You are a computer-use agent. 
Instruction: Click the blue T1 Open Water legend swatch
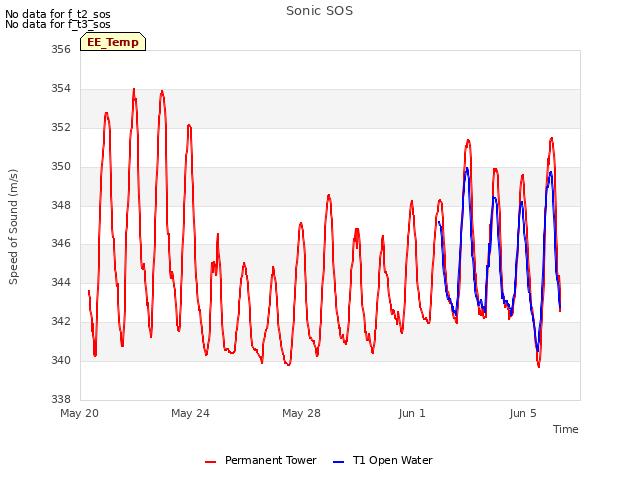point(338,462)
